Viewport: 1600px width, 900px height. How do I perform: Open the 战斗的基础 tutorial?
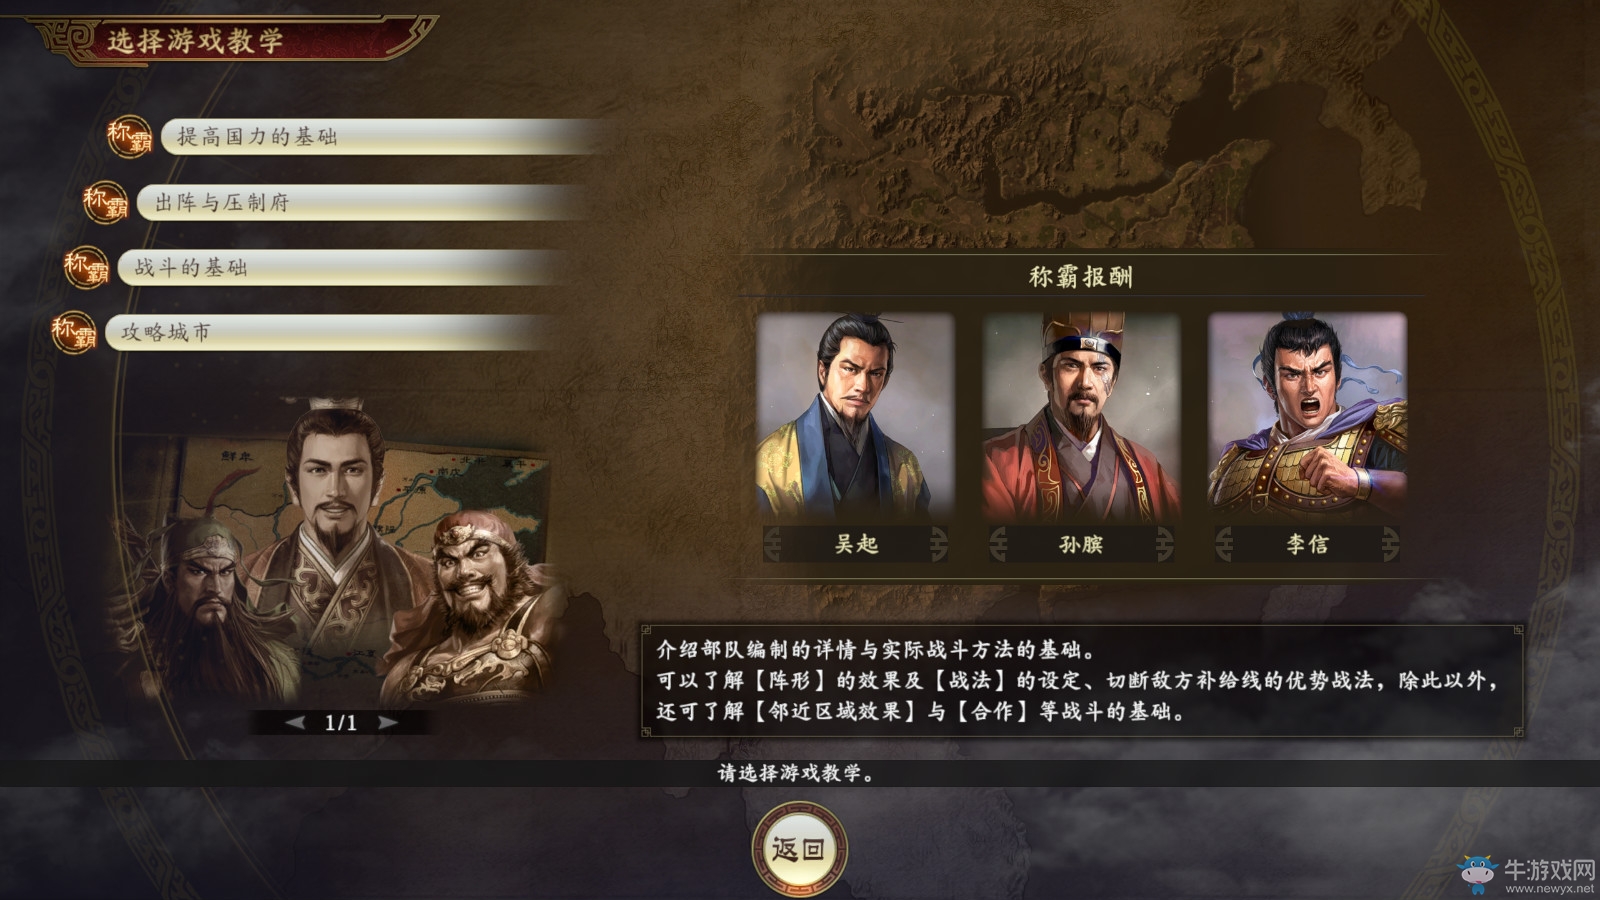[340, 267]
